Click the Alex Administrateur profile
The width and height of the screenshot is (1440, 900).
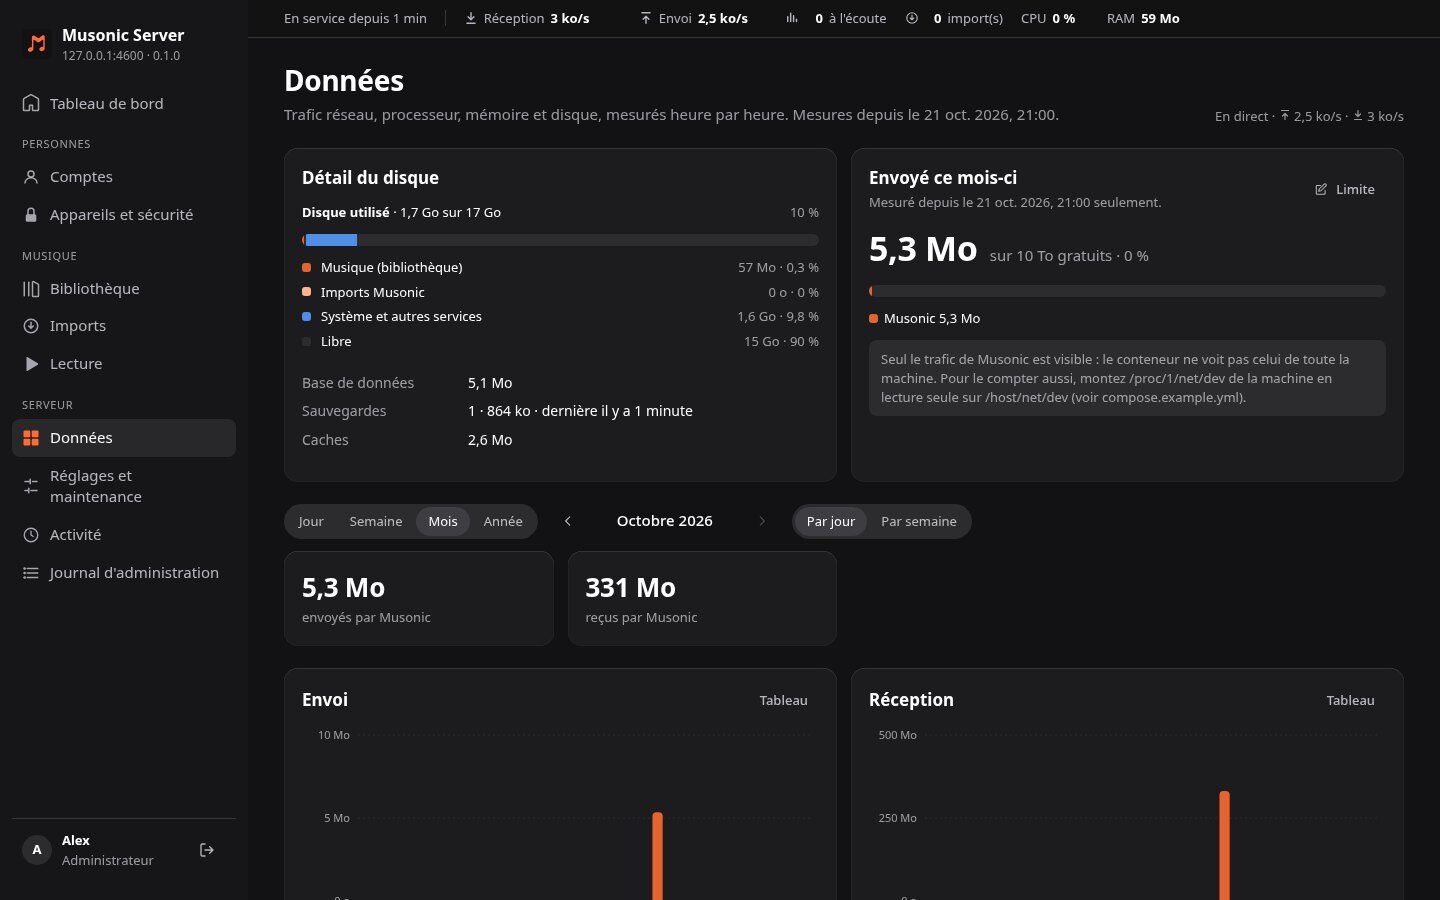tap(107, 850)
